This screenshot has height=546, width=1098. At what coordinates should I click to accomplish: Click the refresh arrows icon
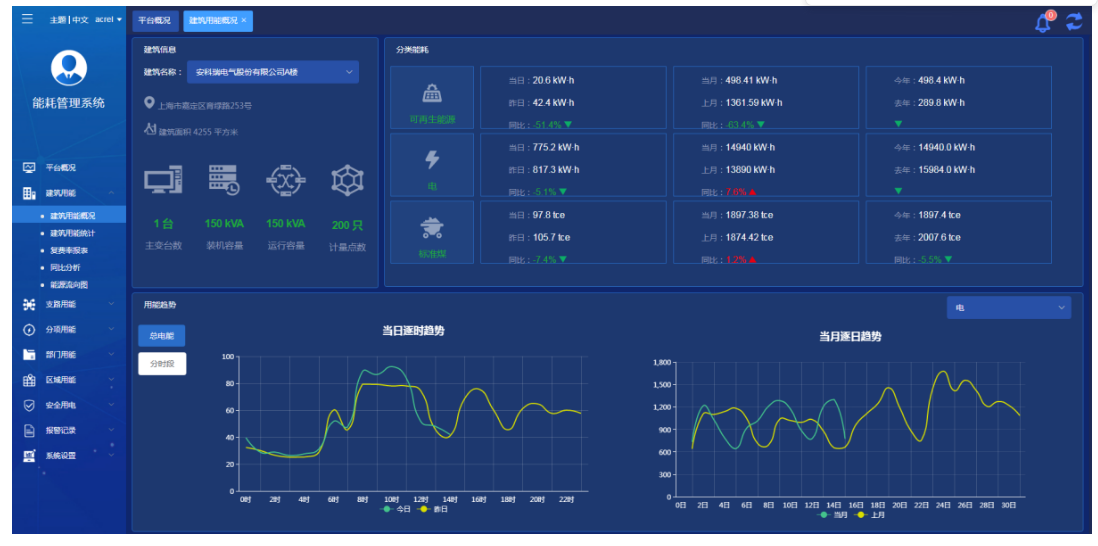(x=1074, y=21)
